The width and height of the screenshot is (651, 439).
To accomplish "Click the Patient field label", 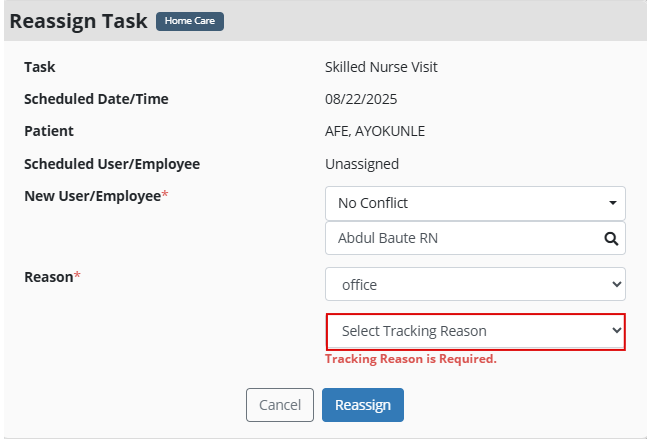I will (49, 131).
